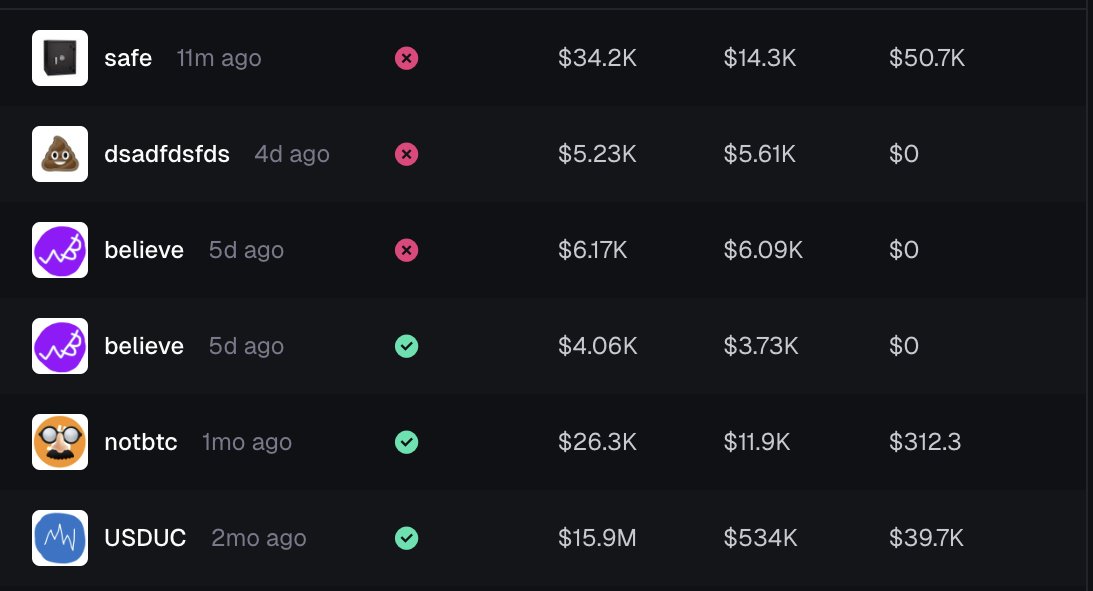Click the poop emoji token icon
Image resolution: width=1093 pixels, height=591 pixels.
pyautogui.click(x=60, y=154)
